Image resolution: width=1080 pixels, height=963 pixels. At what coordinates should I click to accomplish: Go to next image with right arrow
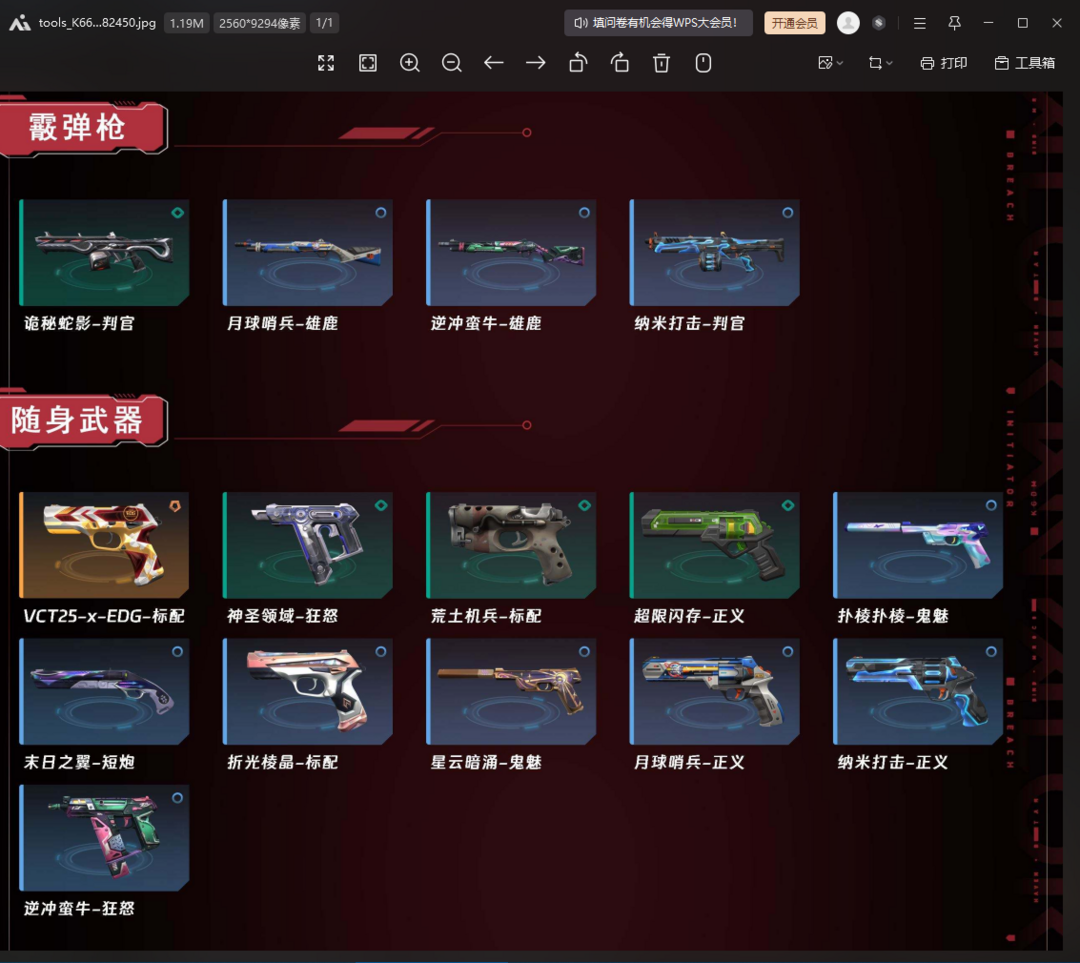coord(535,63)
